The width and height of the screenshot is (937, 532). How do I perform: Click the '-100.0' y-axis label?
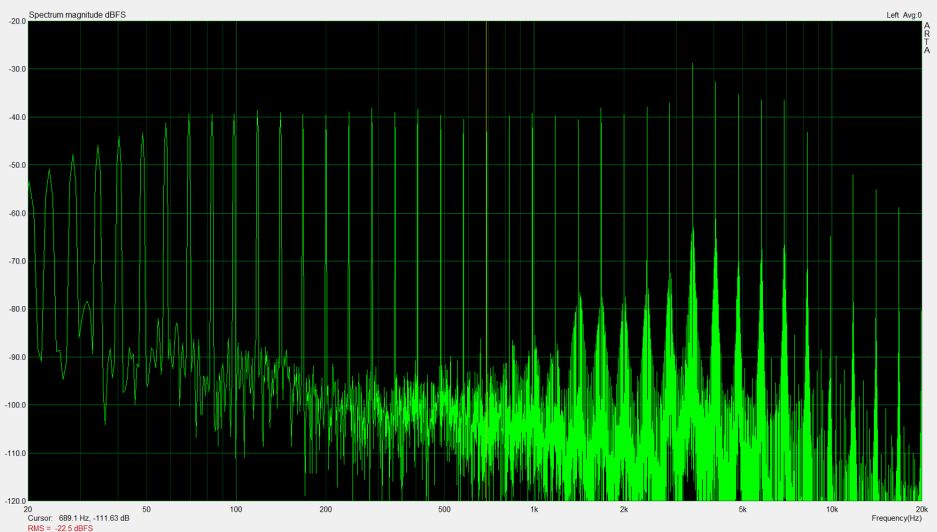coord(16,405)
